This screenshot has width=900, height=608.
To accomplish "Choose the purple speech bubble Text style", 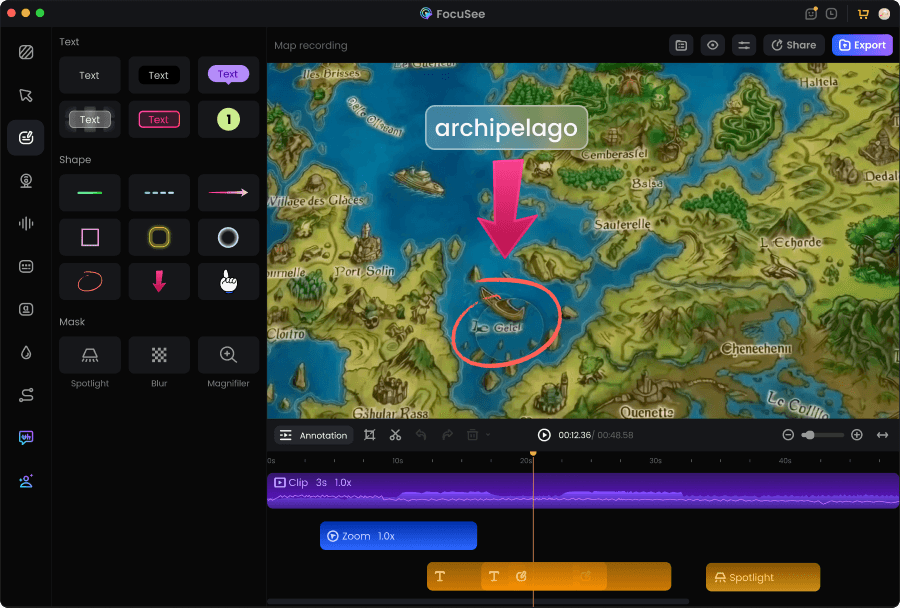I will pyautogui.click(x=228, y=75).
